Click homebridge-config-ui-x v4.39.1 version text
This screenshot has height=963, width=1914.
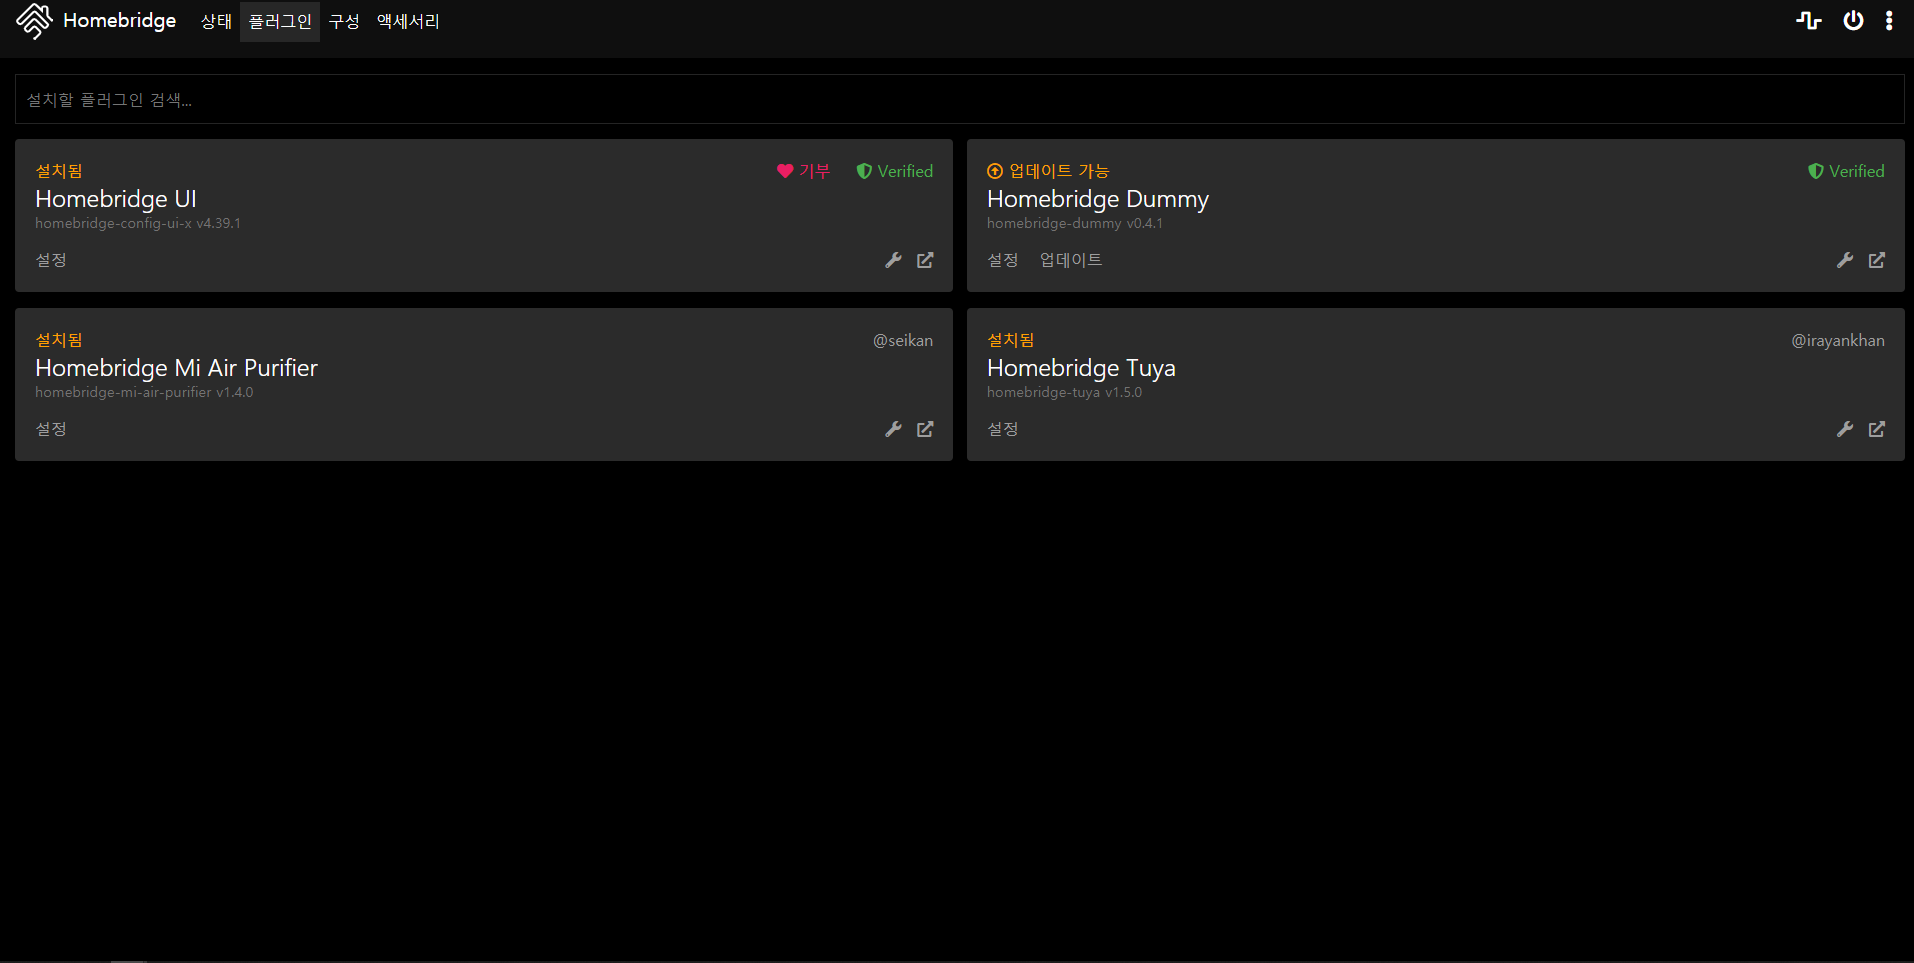pyautogui.click(x=138, y=223)
